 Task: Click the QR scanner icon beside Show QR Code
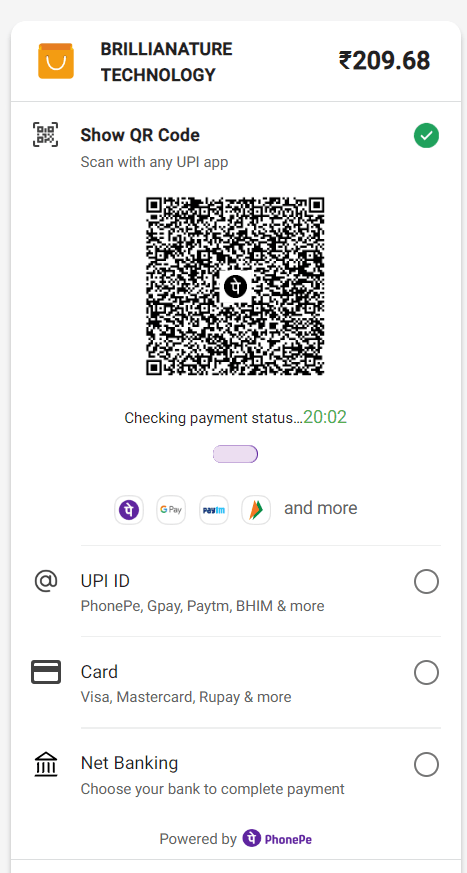(x=46, y=135)
